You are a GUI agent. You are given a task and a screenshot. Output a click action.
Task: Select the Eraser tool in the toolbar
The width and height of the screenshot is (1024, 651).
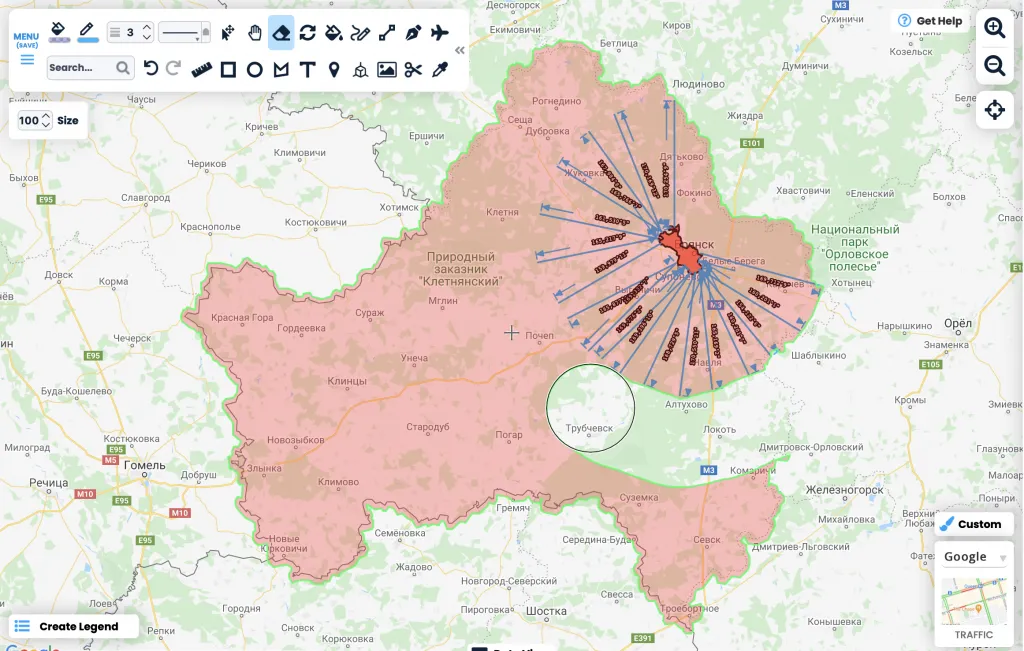281,32
